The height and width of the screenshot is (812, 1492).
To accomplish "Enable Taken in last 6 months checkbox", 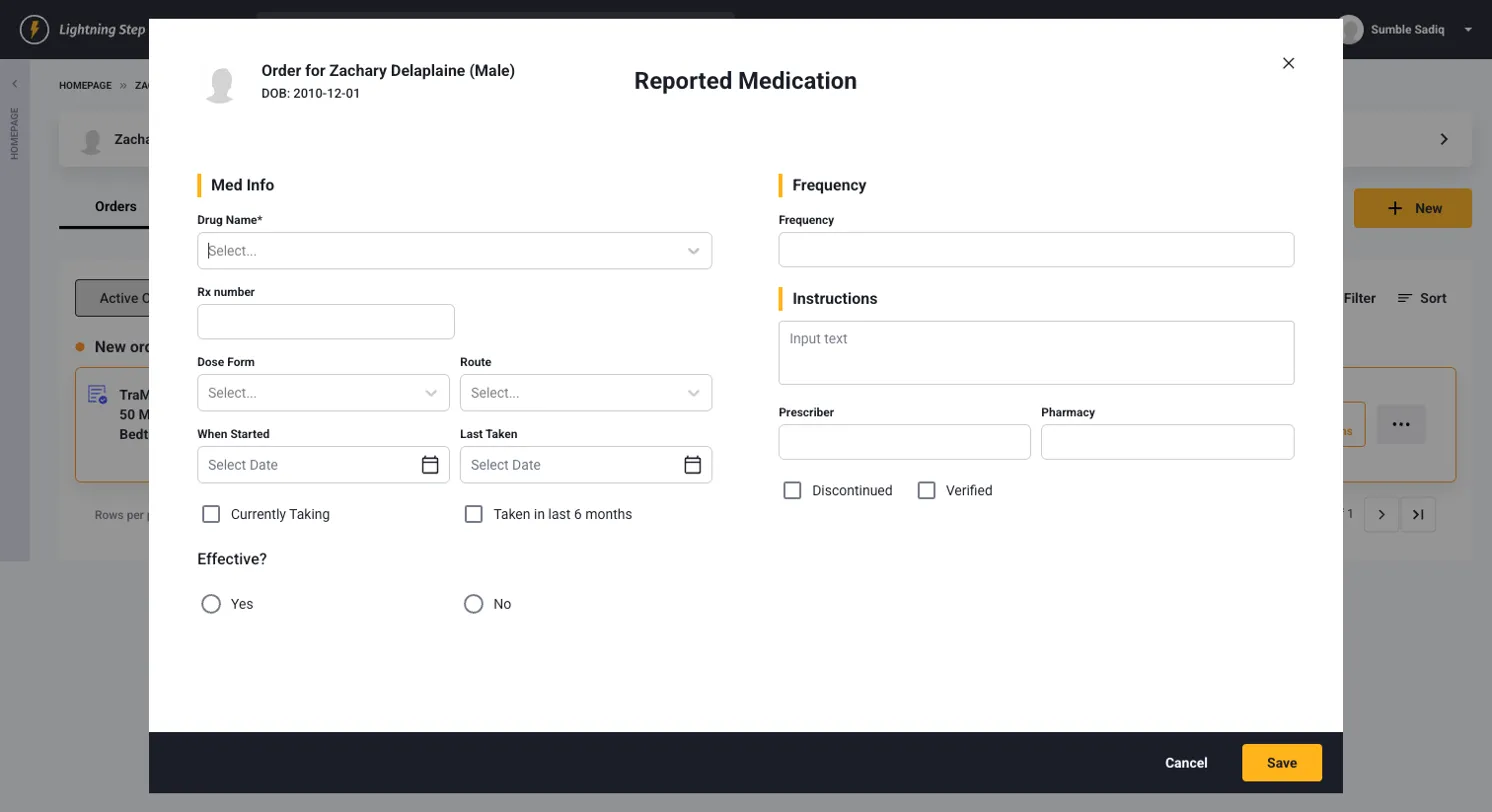I will pos(474,514).
